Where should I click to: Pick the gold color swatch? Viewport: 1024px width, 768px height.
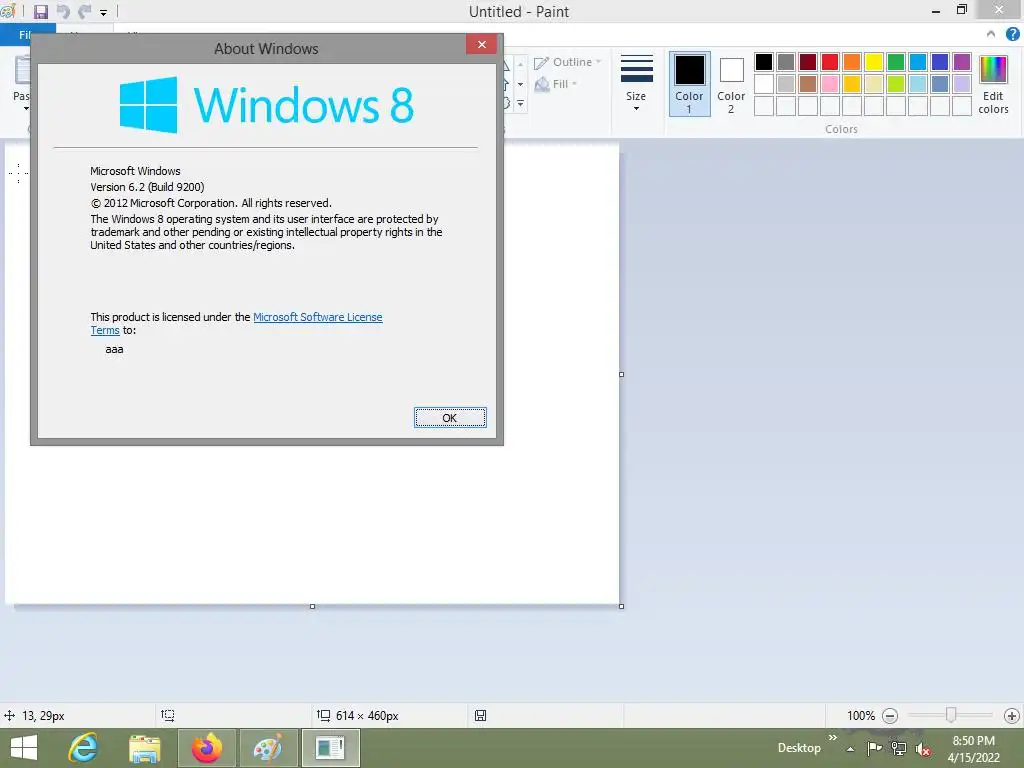tap(852, 84)
